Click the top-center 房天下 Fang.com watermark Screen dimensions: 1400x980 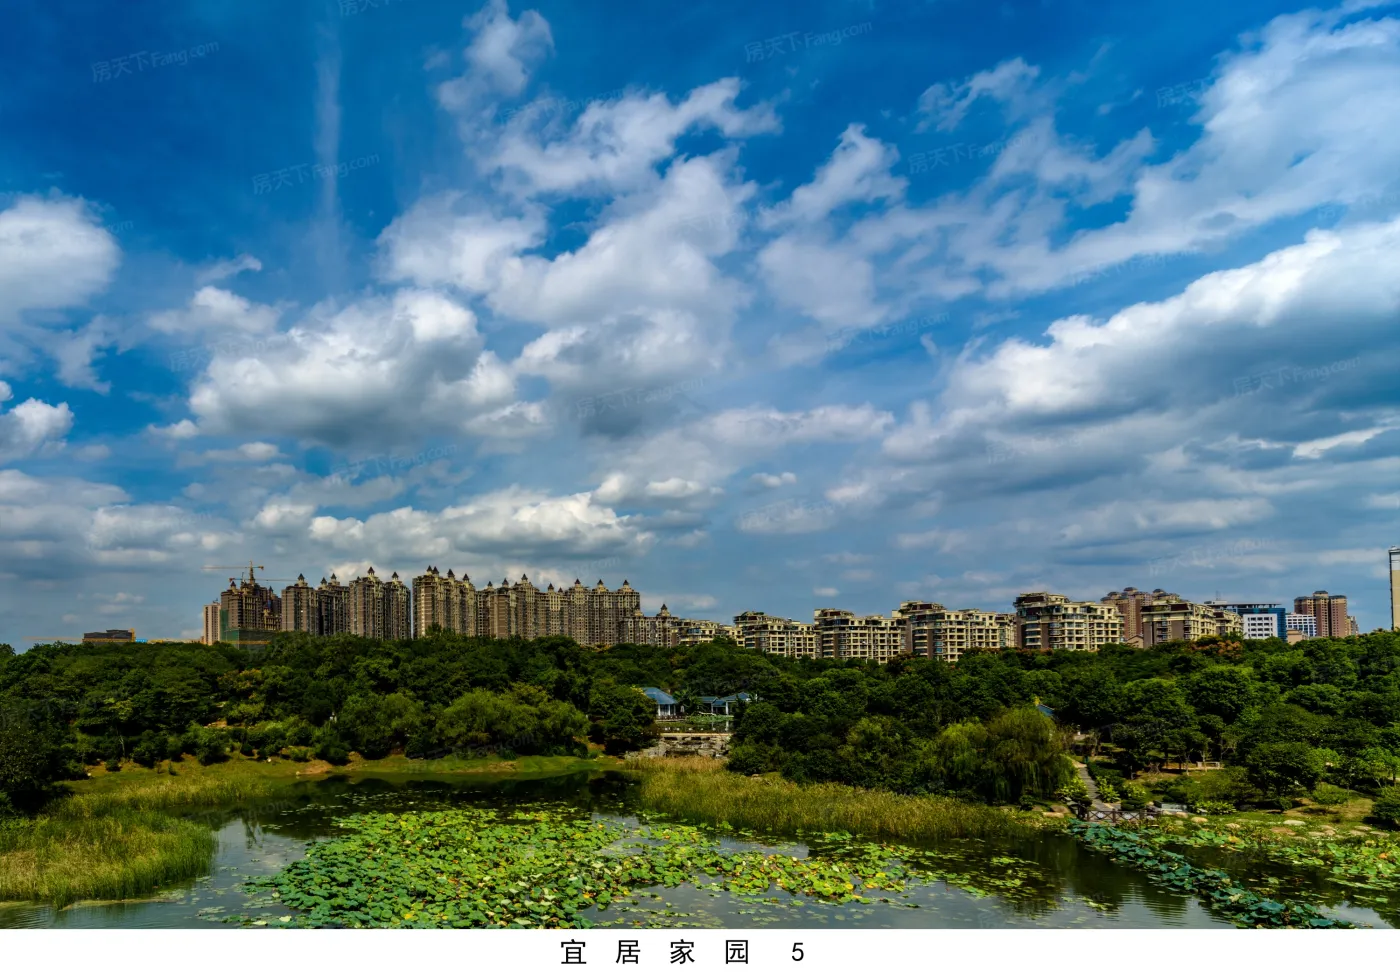pyautogui.click(x=806, y=41)
